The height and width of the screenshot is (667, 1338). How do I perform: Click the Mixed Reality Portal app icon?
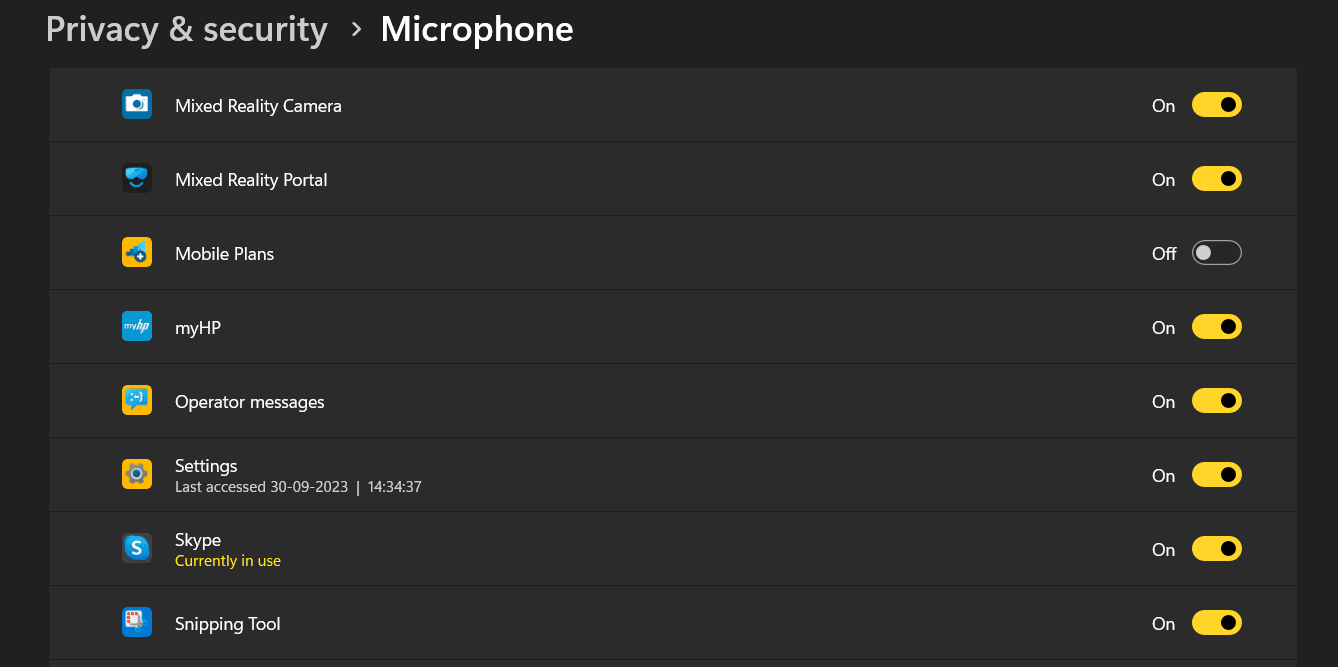click(x=137, y=178)
